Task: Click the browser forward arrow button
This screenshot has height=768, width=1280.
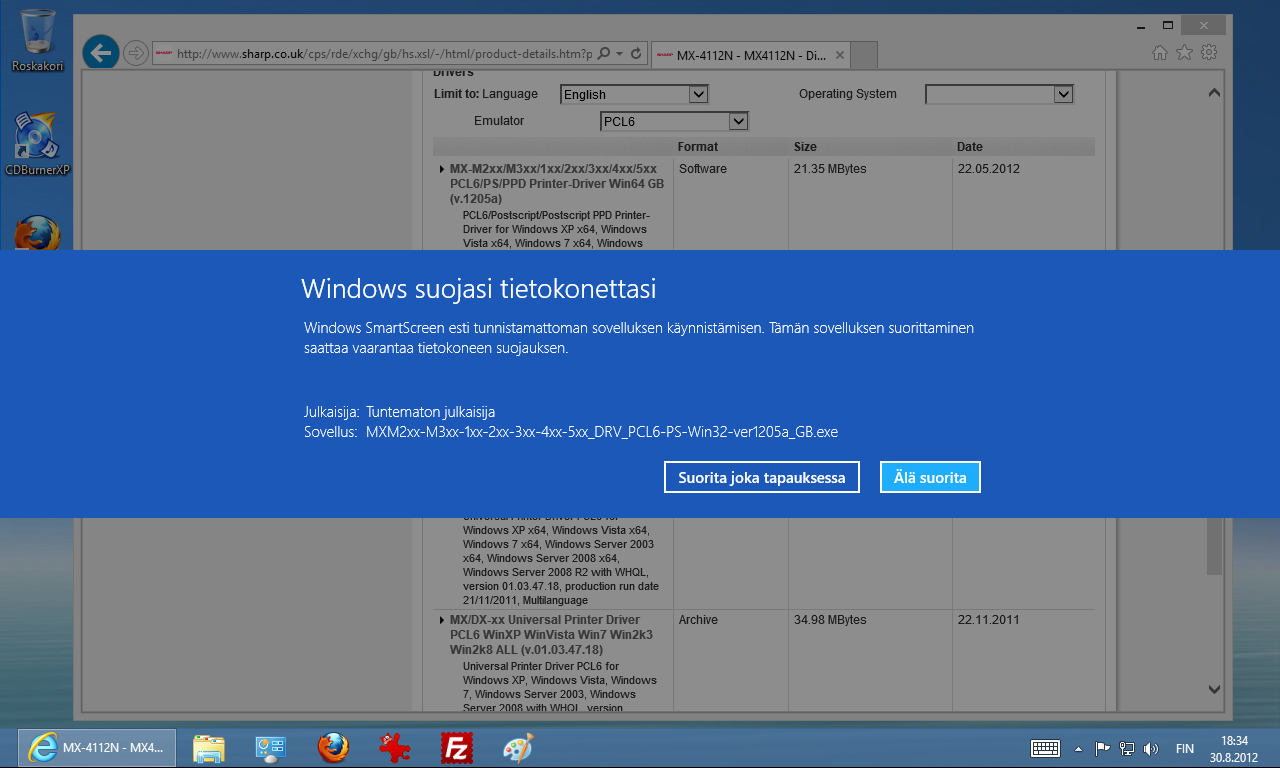Action: coord(135,53)
